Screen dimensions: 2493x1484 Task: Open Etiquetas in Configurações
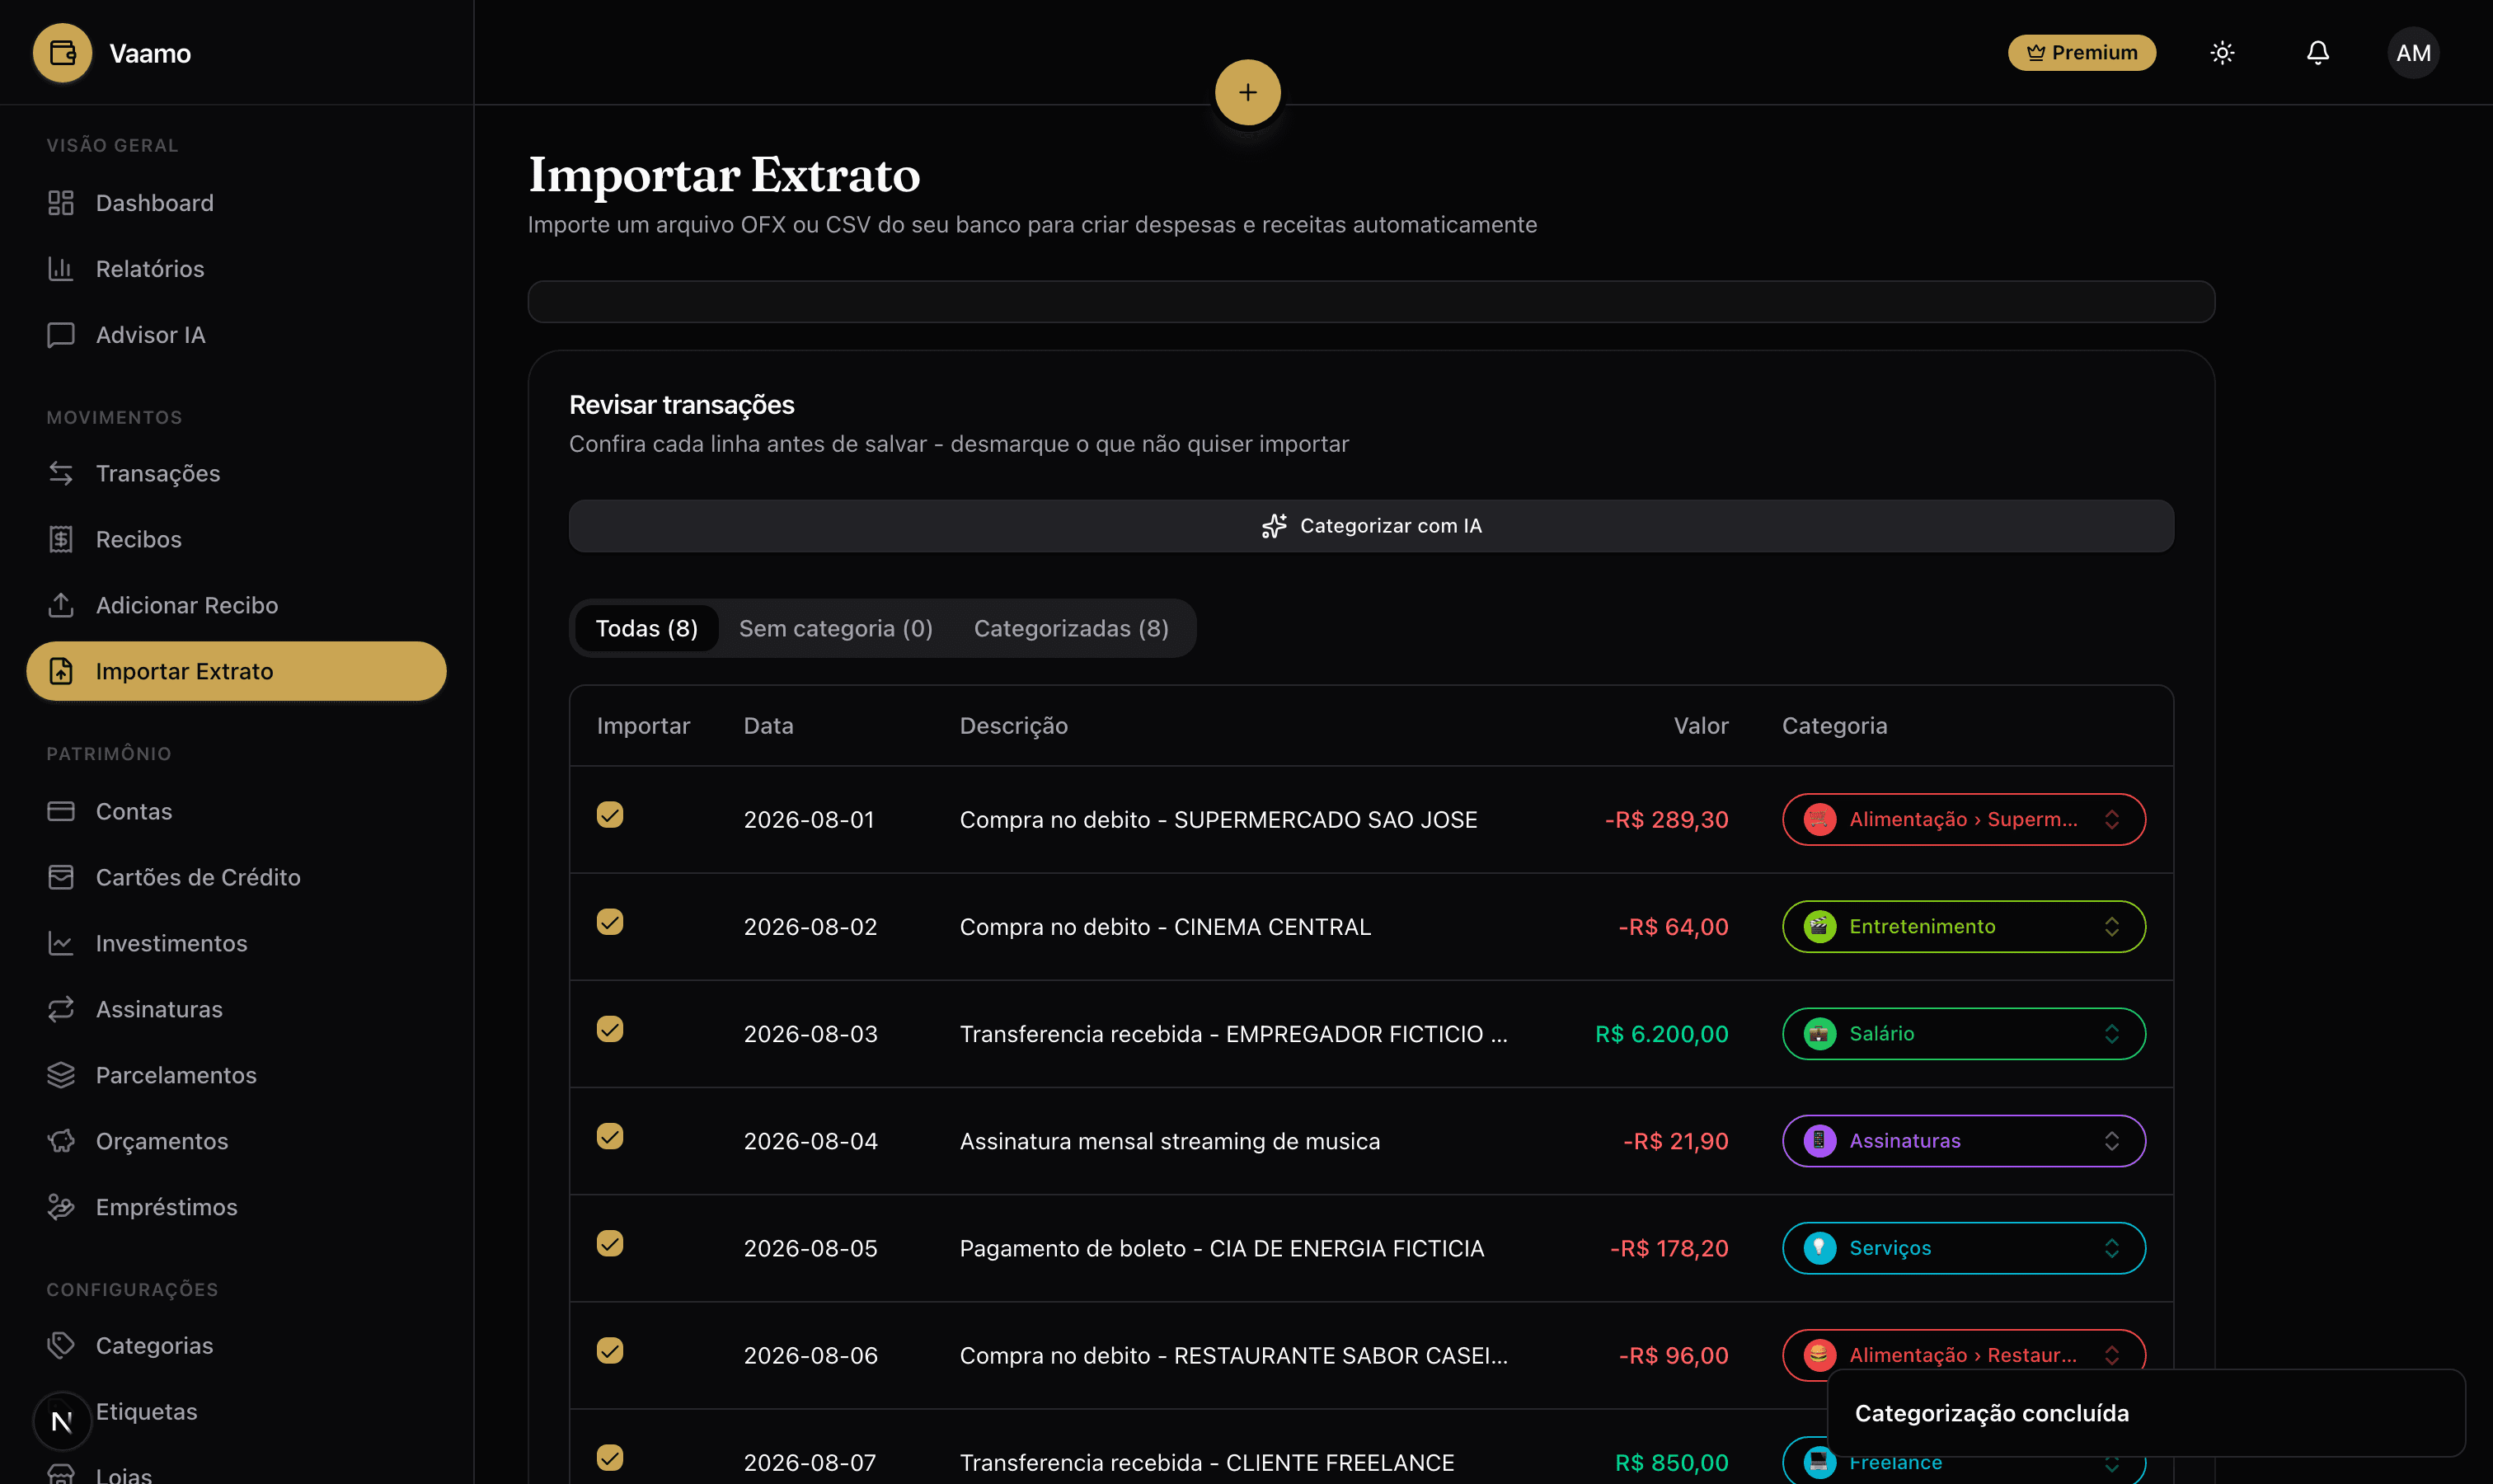click(236, 1411)
